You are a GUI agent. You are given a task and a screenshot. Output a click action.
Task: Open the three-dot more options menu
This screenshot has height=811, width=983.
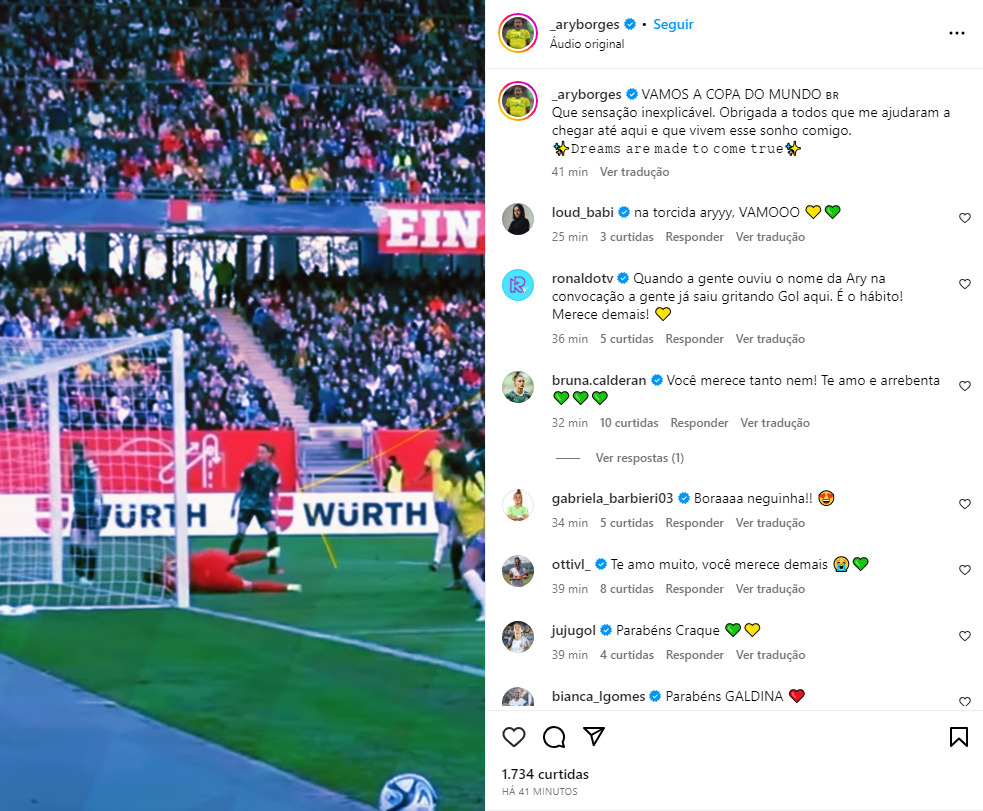click(957, 33)
